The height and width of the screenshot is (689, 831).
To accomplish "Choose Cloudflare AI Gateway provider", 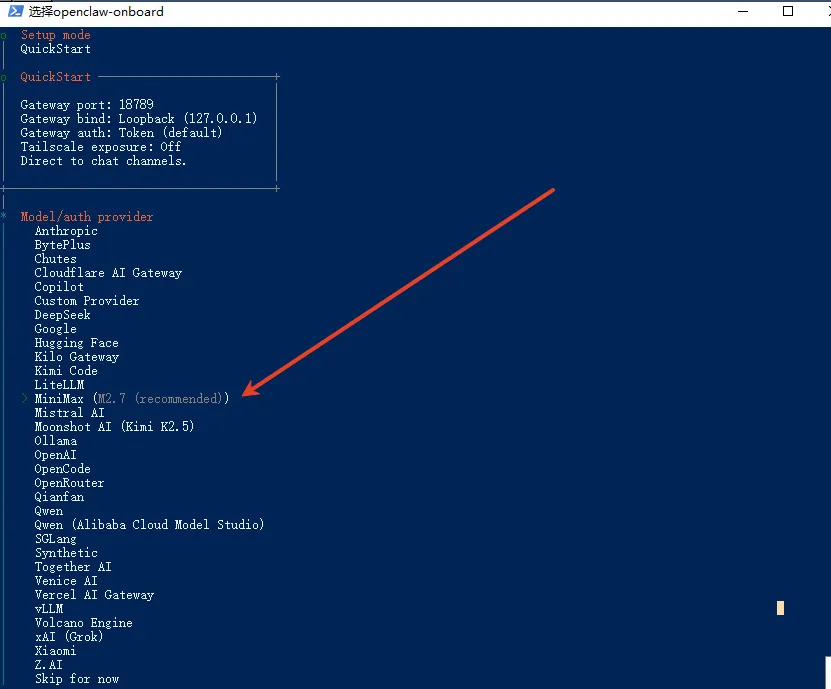I will tap(108, 273).
